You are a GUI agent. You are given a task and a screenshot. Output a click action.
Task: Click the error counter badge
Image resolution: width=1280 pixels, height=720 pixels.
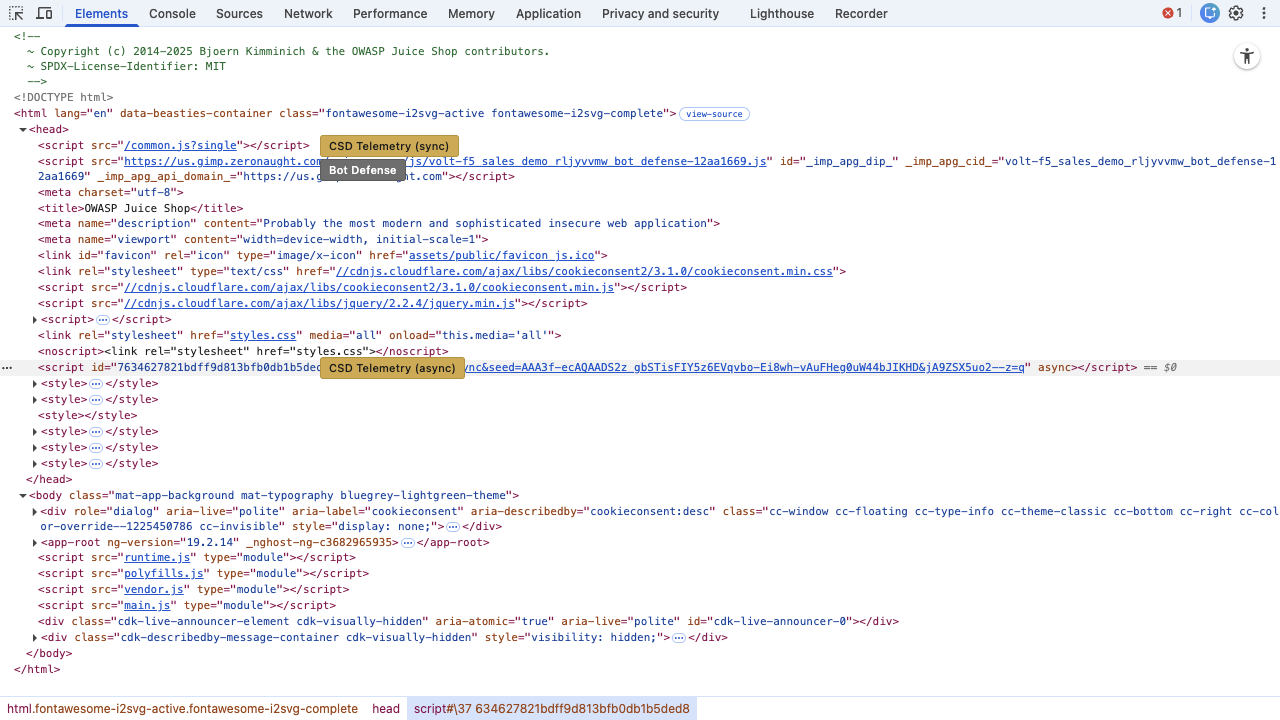(1170, 13)
